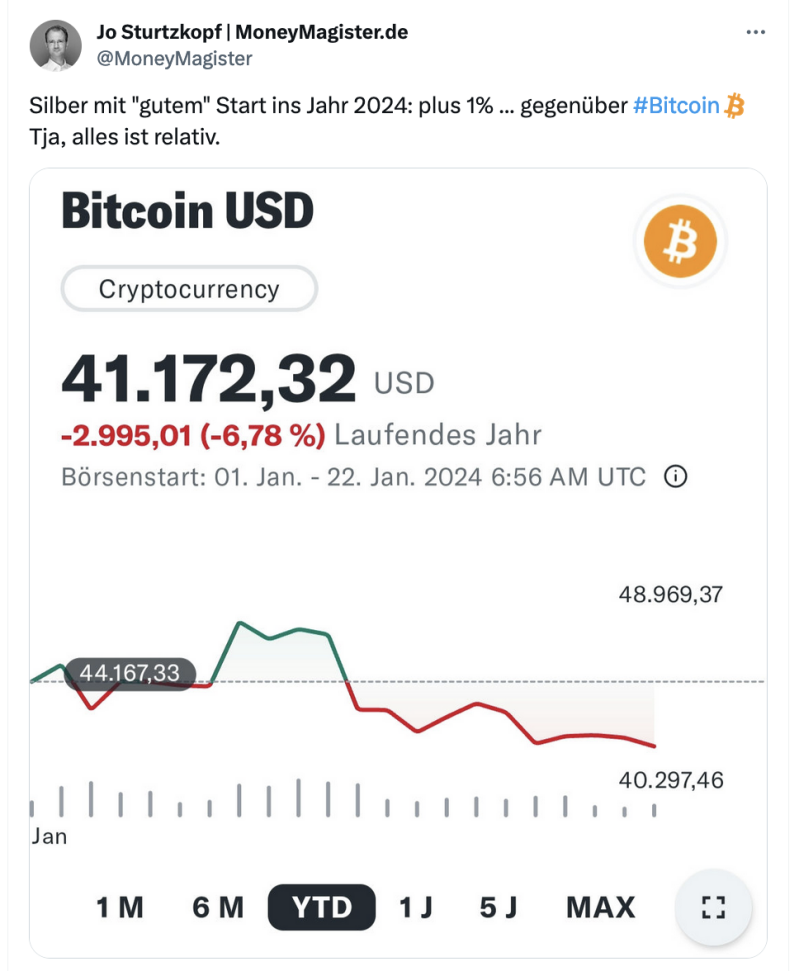
Task: Open Jo Sturtzkopf's profile picture
Action: point(56,45)
